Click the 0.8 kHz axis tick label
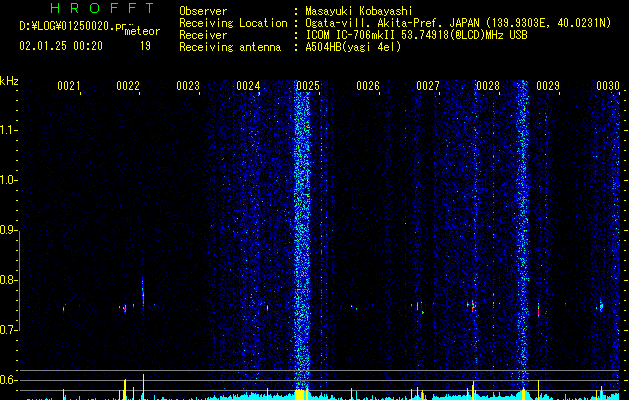This screenshot has width=629, height=400. (x=8, y=280)
